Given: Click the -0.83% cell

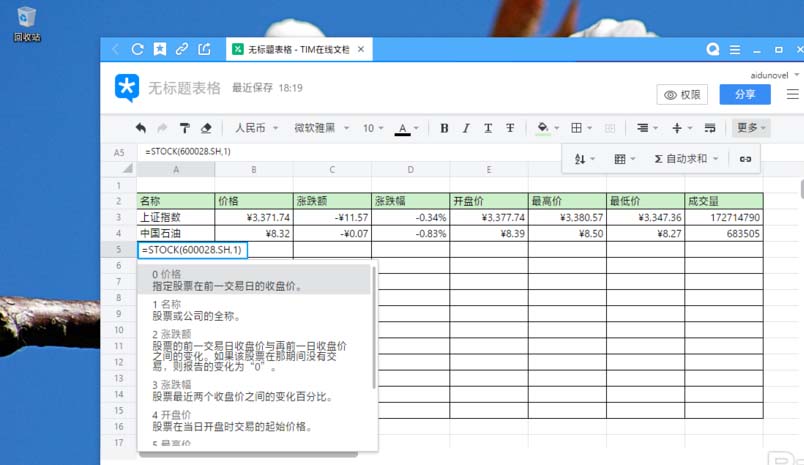Looking at the screenshot, I should [x=410, y=233].
